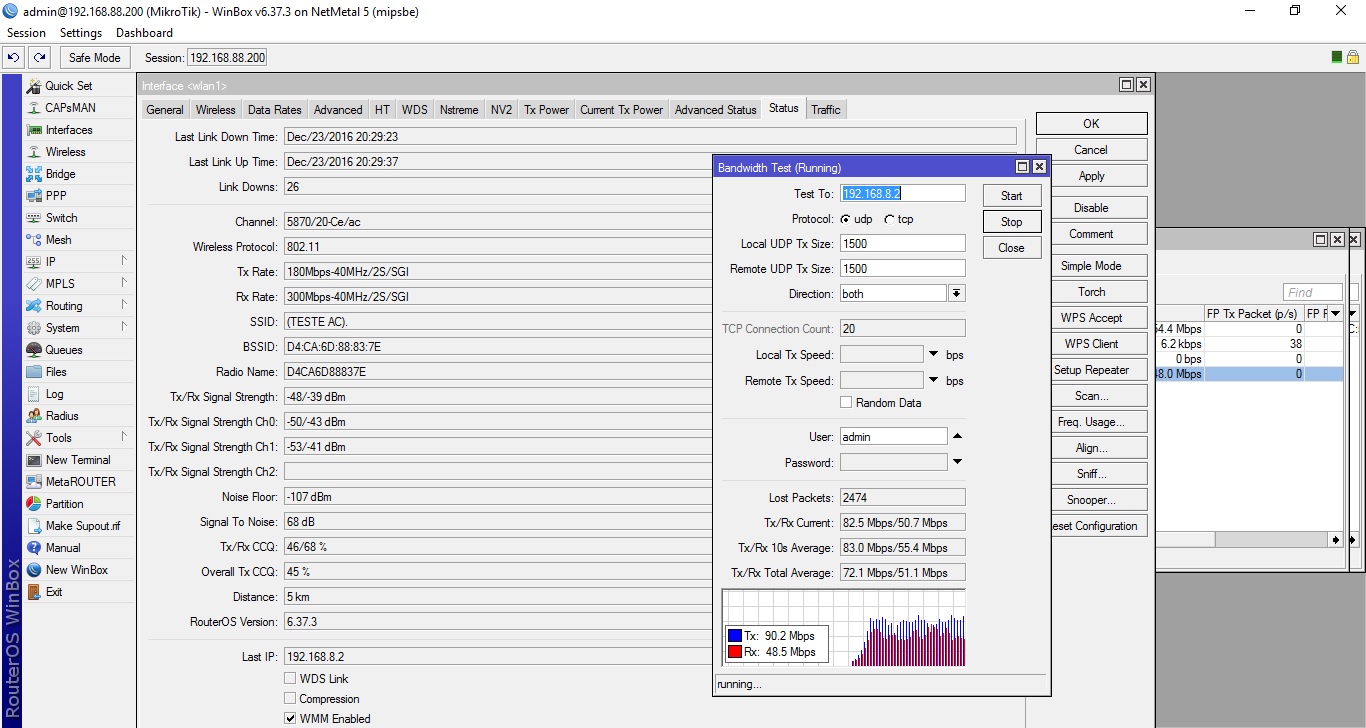
Task: Enable the Random Data checkbox
Action: point(846,403)
